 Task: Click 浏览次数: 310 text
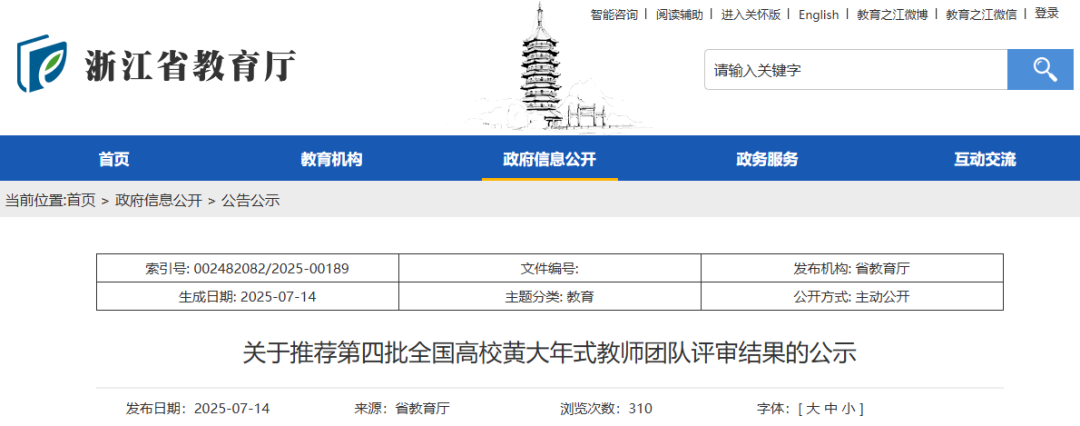[606, 409]
